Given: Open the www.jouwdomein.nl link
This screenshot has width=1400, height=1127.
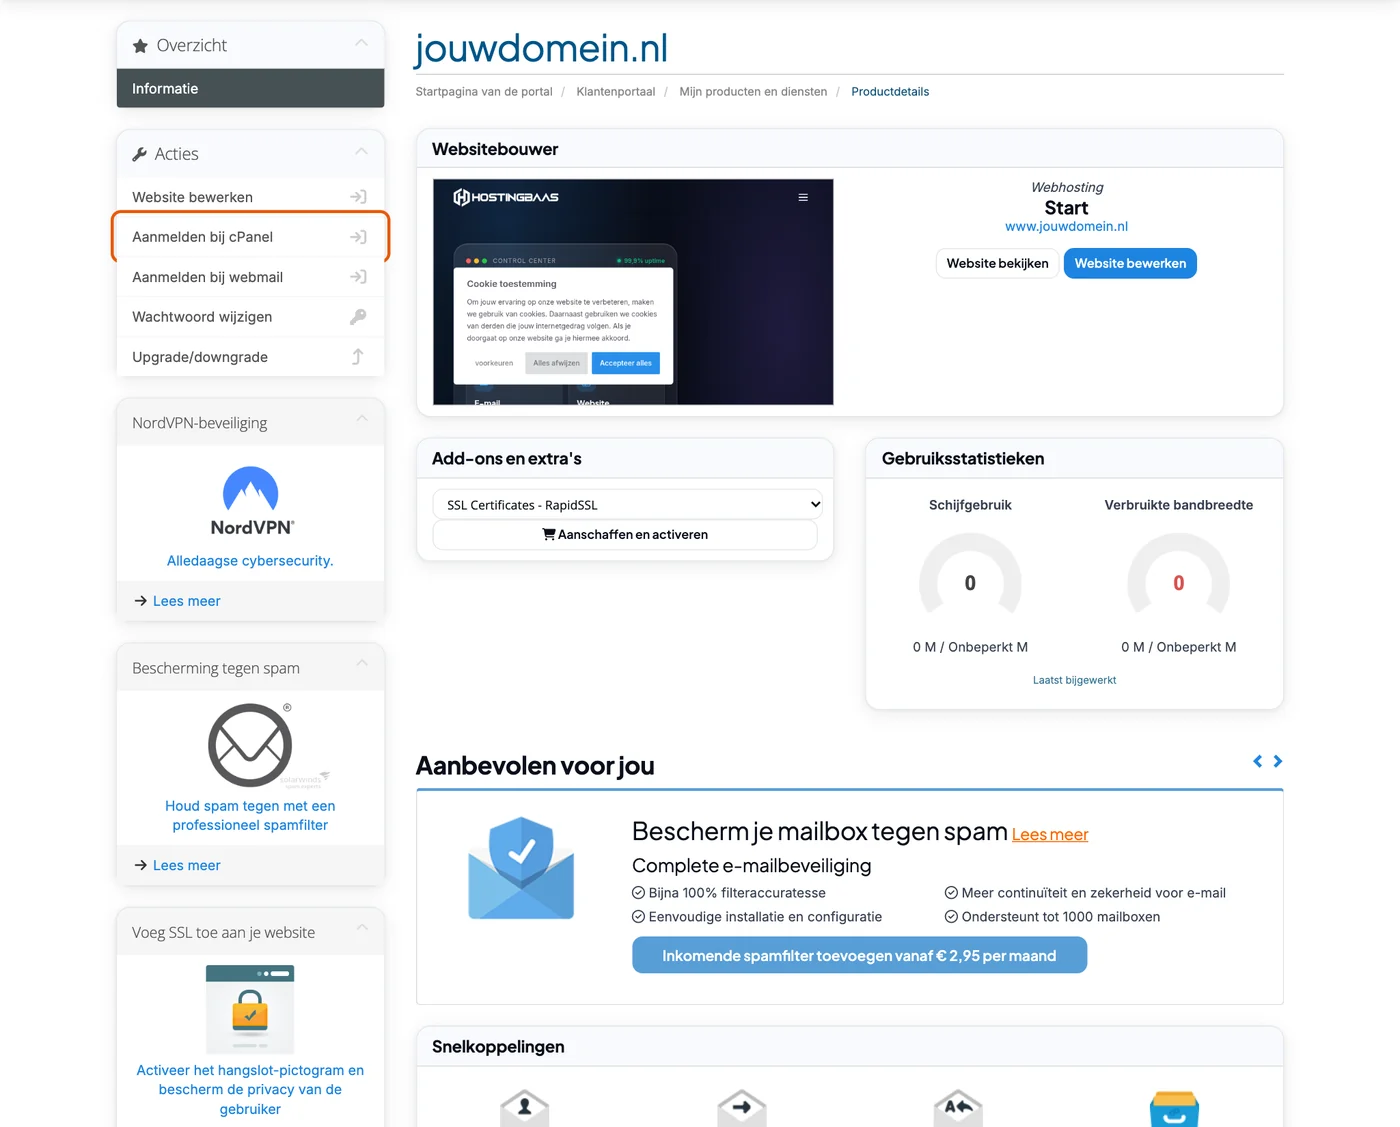Looking at the screenshot, I should pos(1066,227).
